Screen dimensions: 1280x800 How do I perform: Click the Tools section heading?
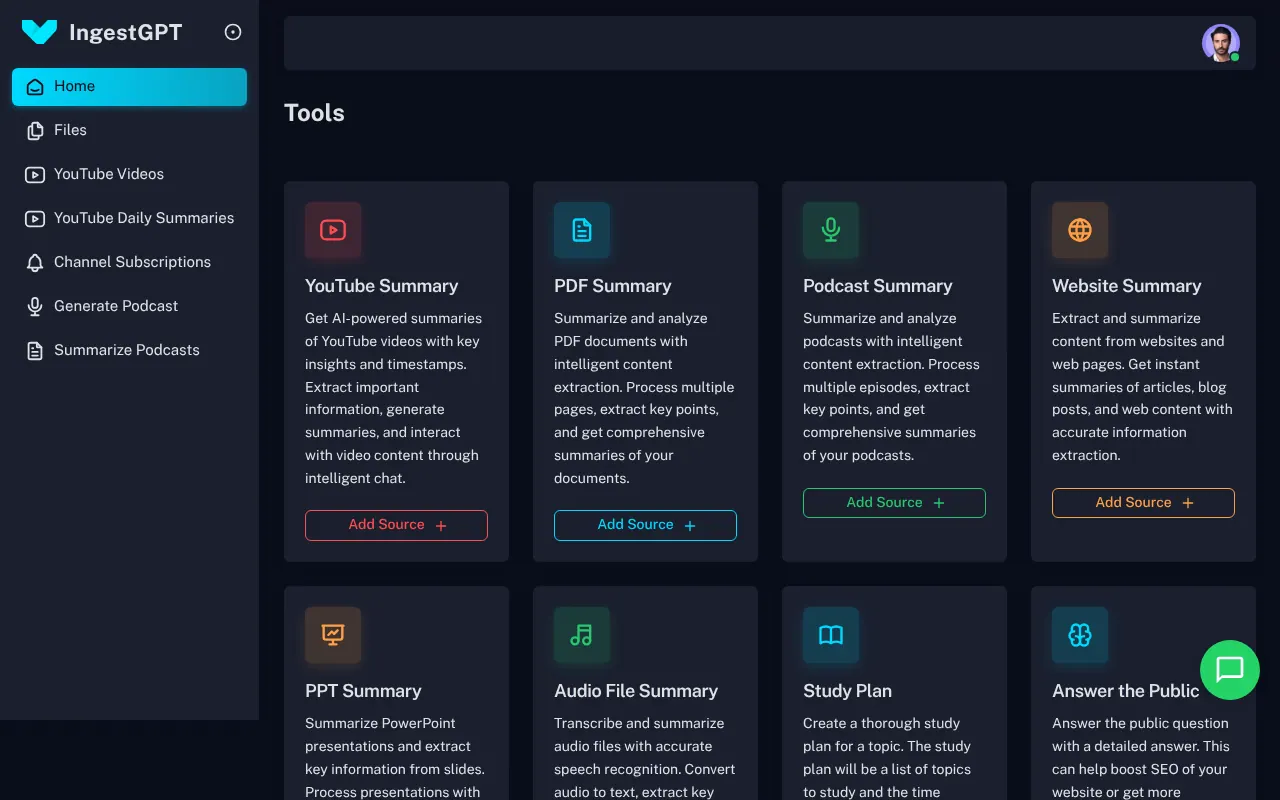pyautogui.click(x=314, y=113)
